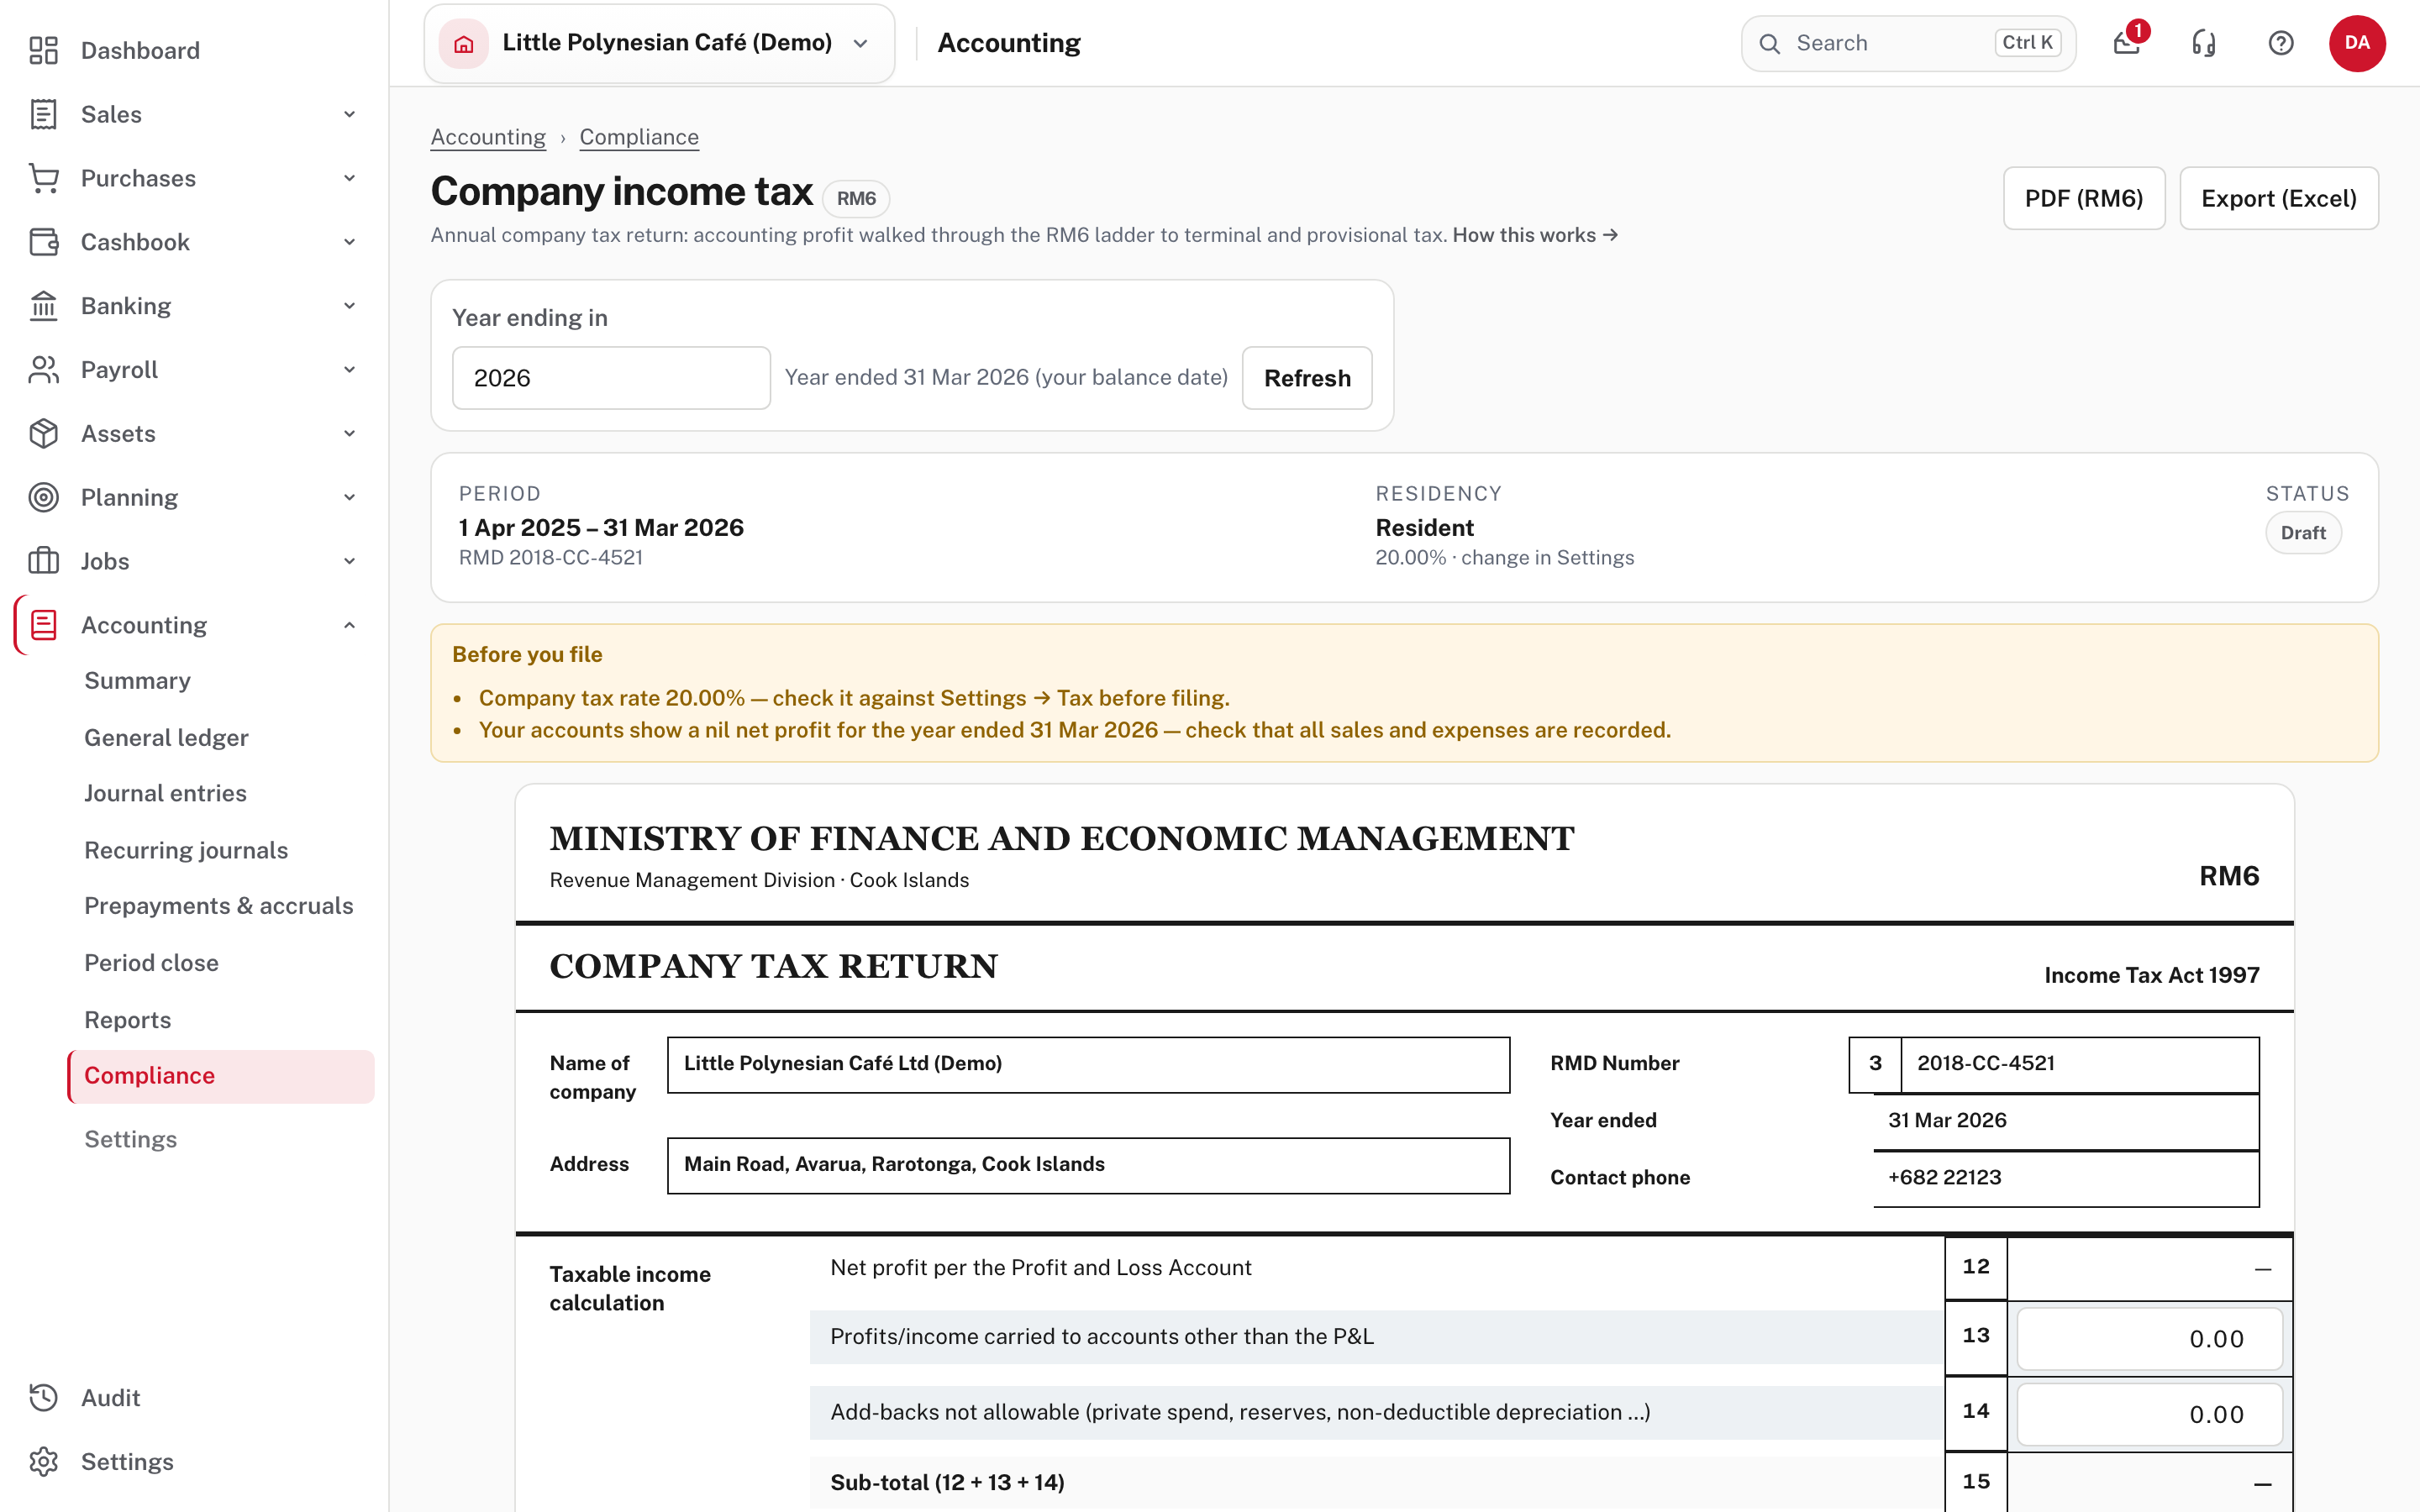Focus the line 14 add-backs amount field
Screen dimensions: 2420x1512
(2149, 1415)
